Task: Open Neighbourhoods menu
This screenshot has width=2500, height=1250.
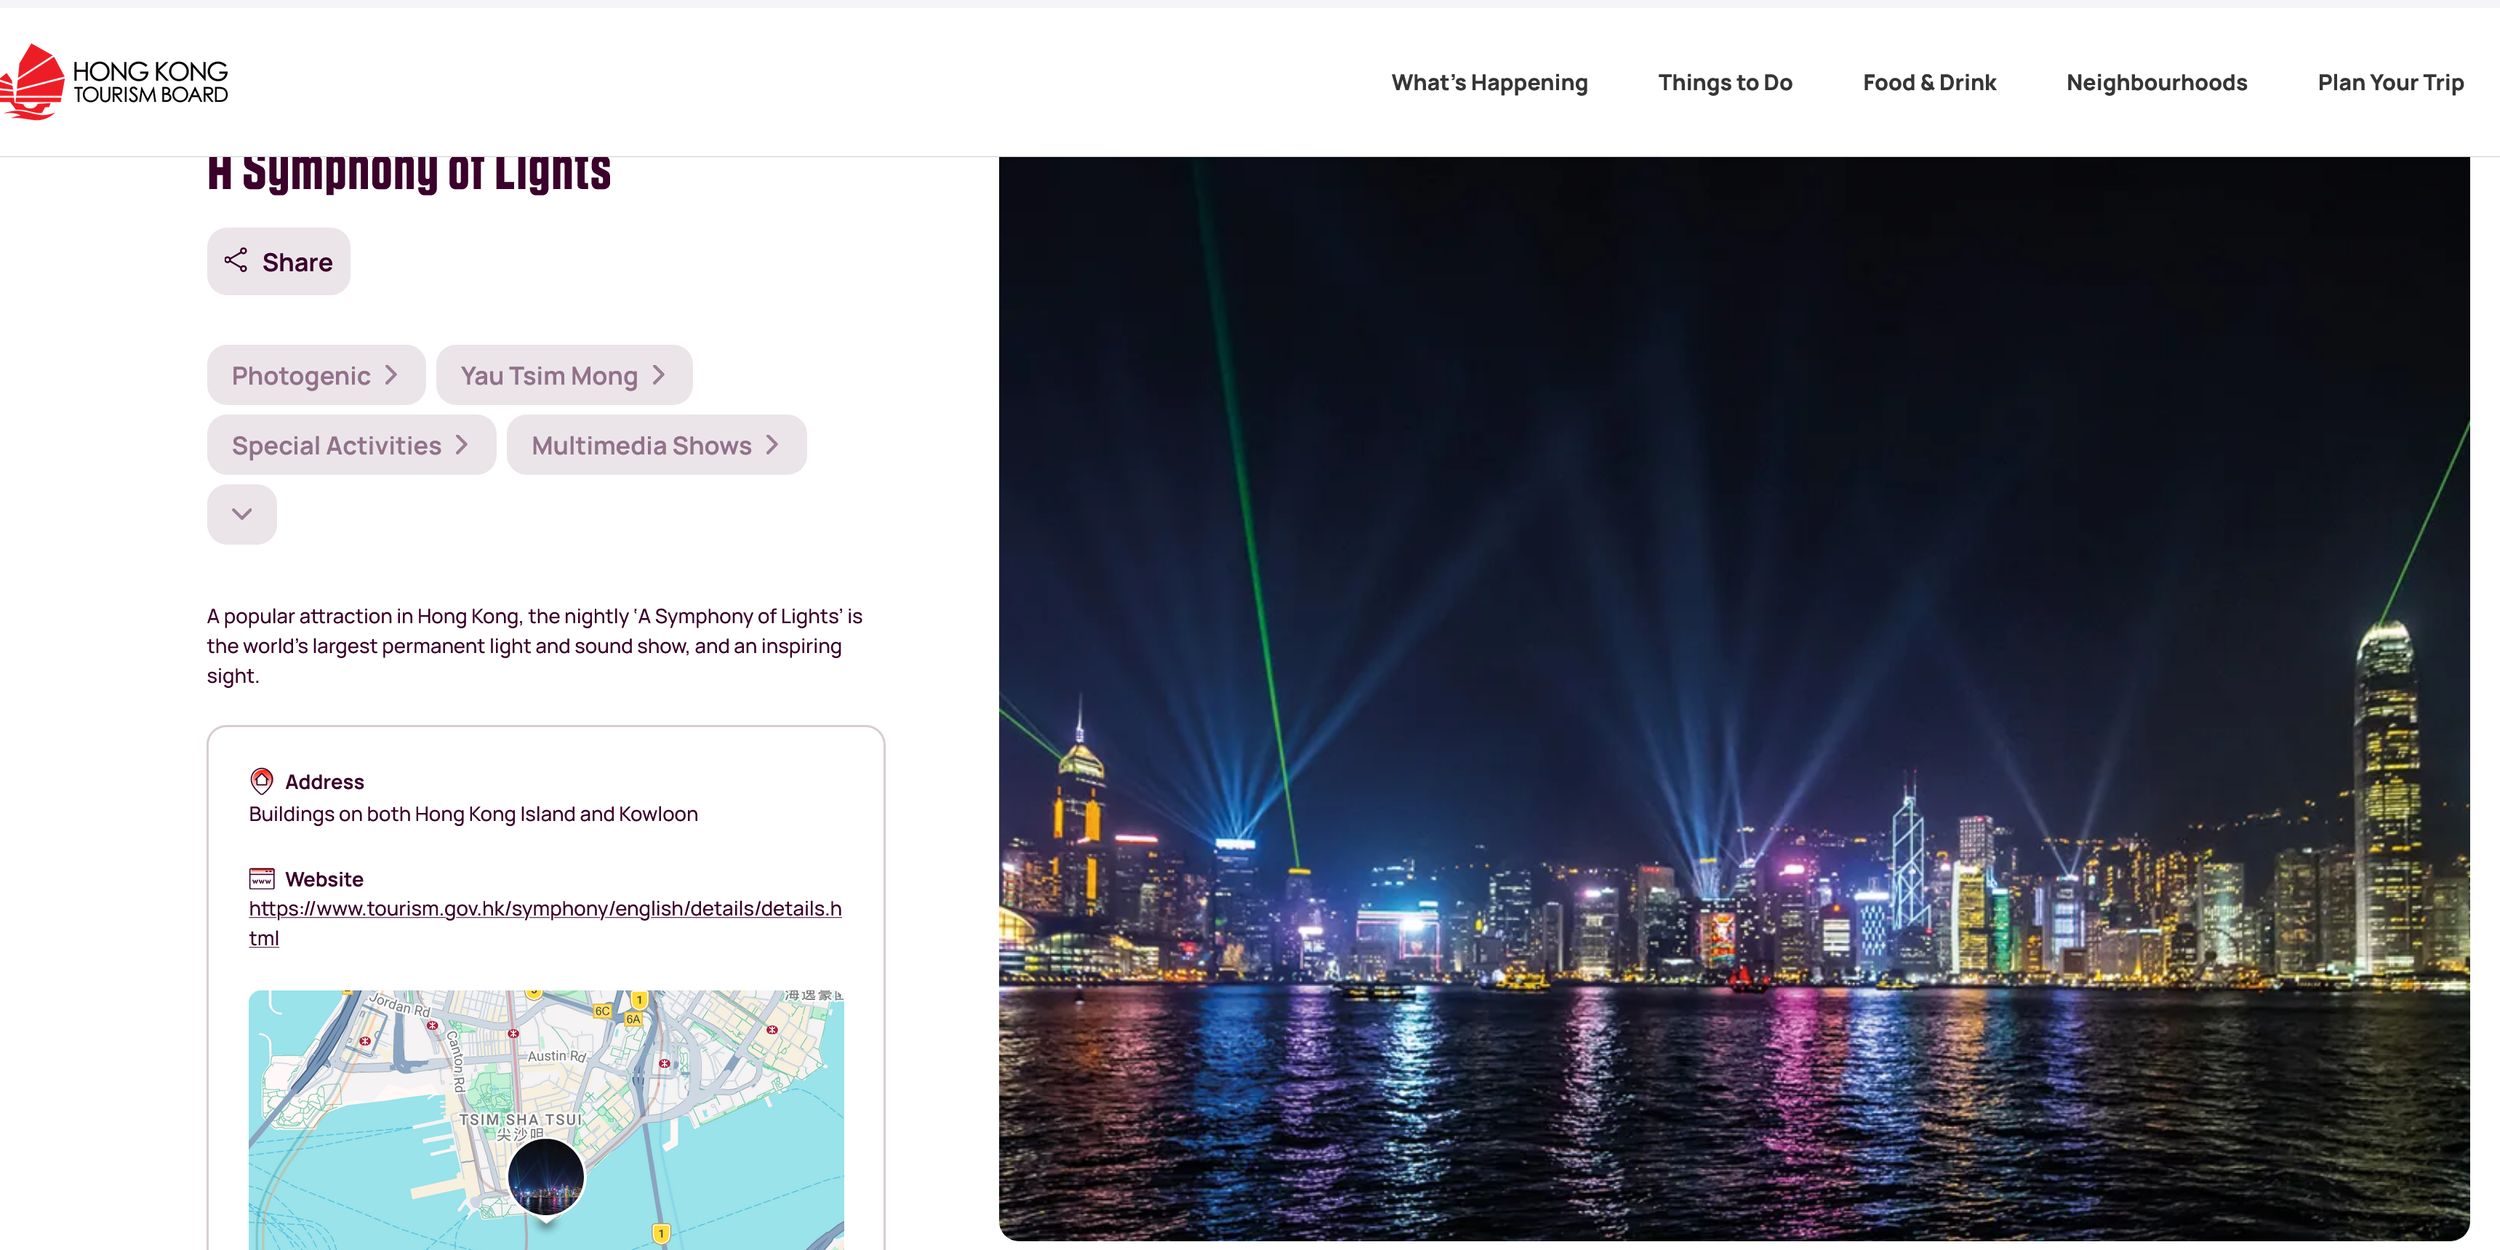Action: 2156,82
